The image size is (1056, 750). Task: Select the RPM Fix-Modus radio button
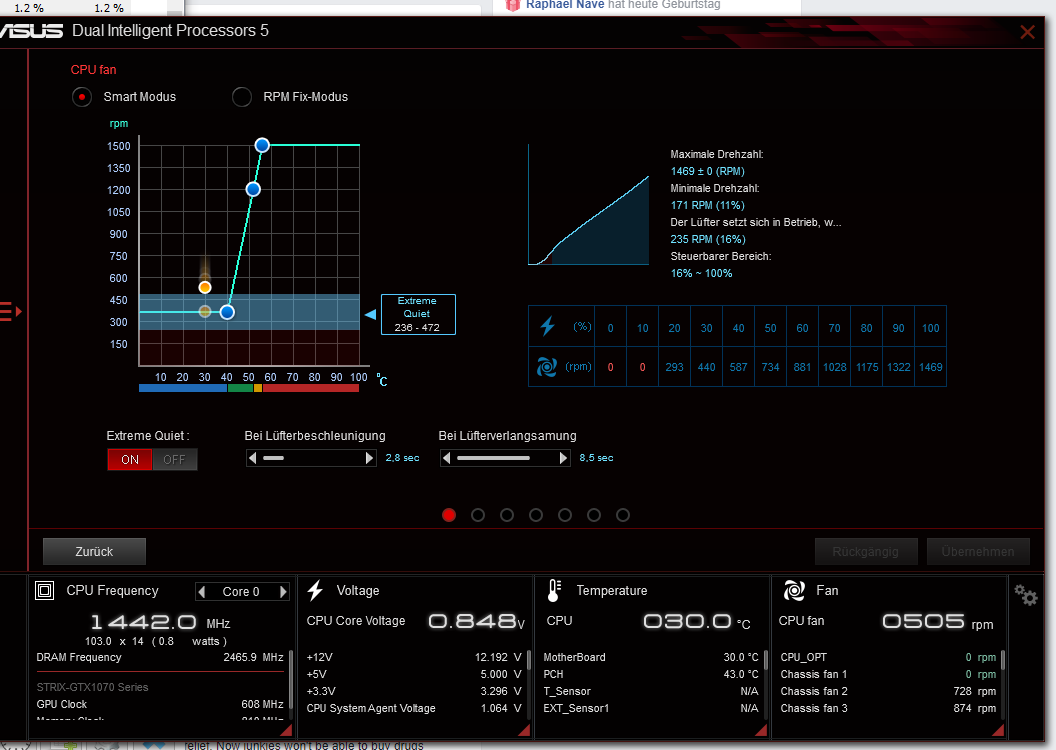[x=242, y=97]
